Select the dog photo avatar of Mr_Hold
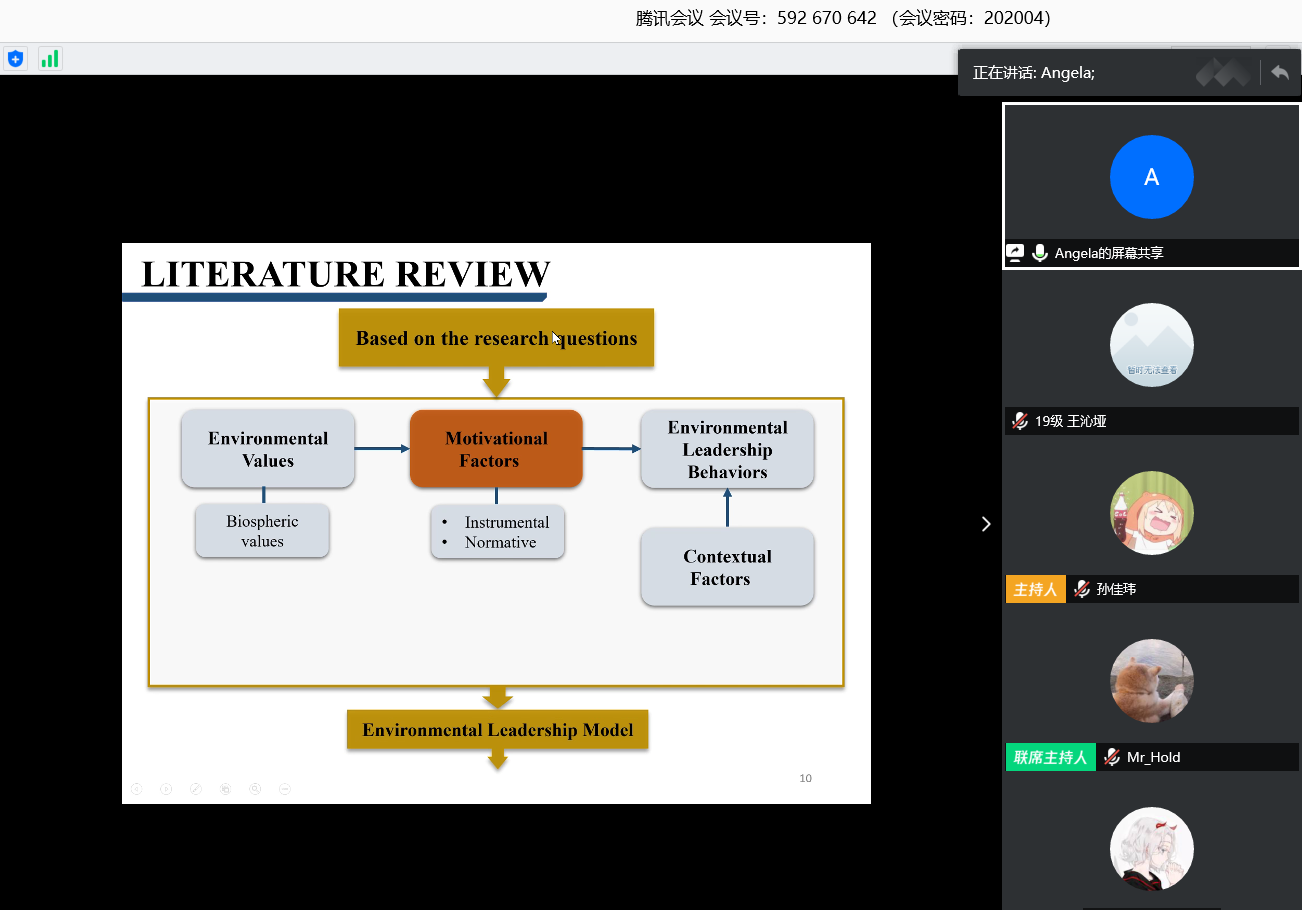This screenshot has width=1302, height=910. [x=1151, y=681]
